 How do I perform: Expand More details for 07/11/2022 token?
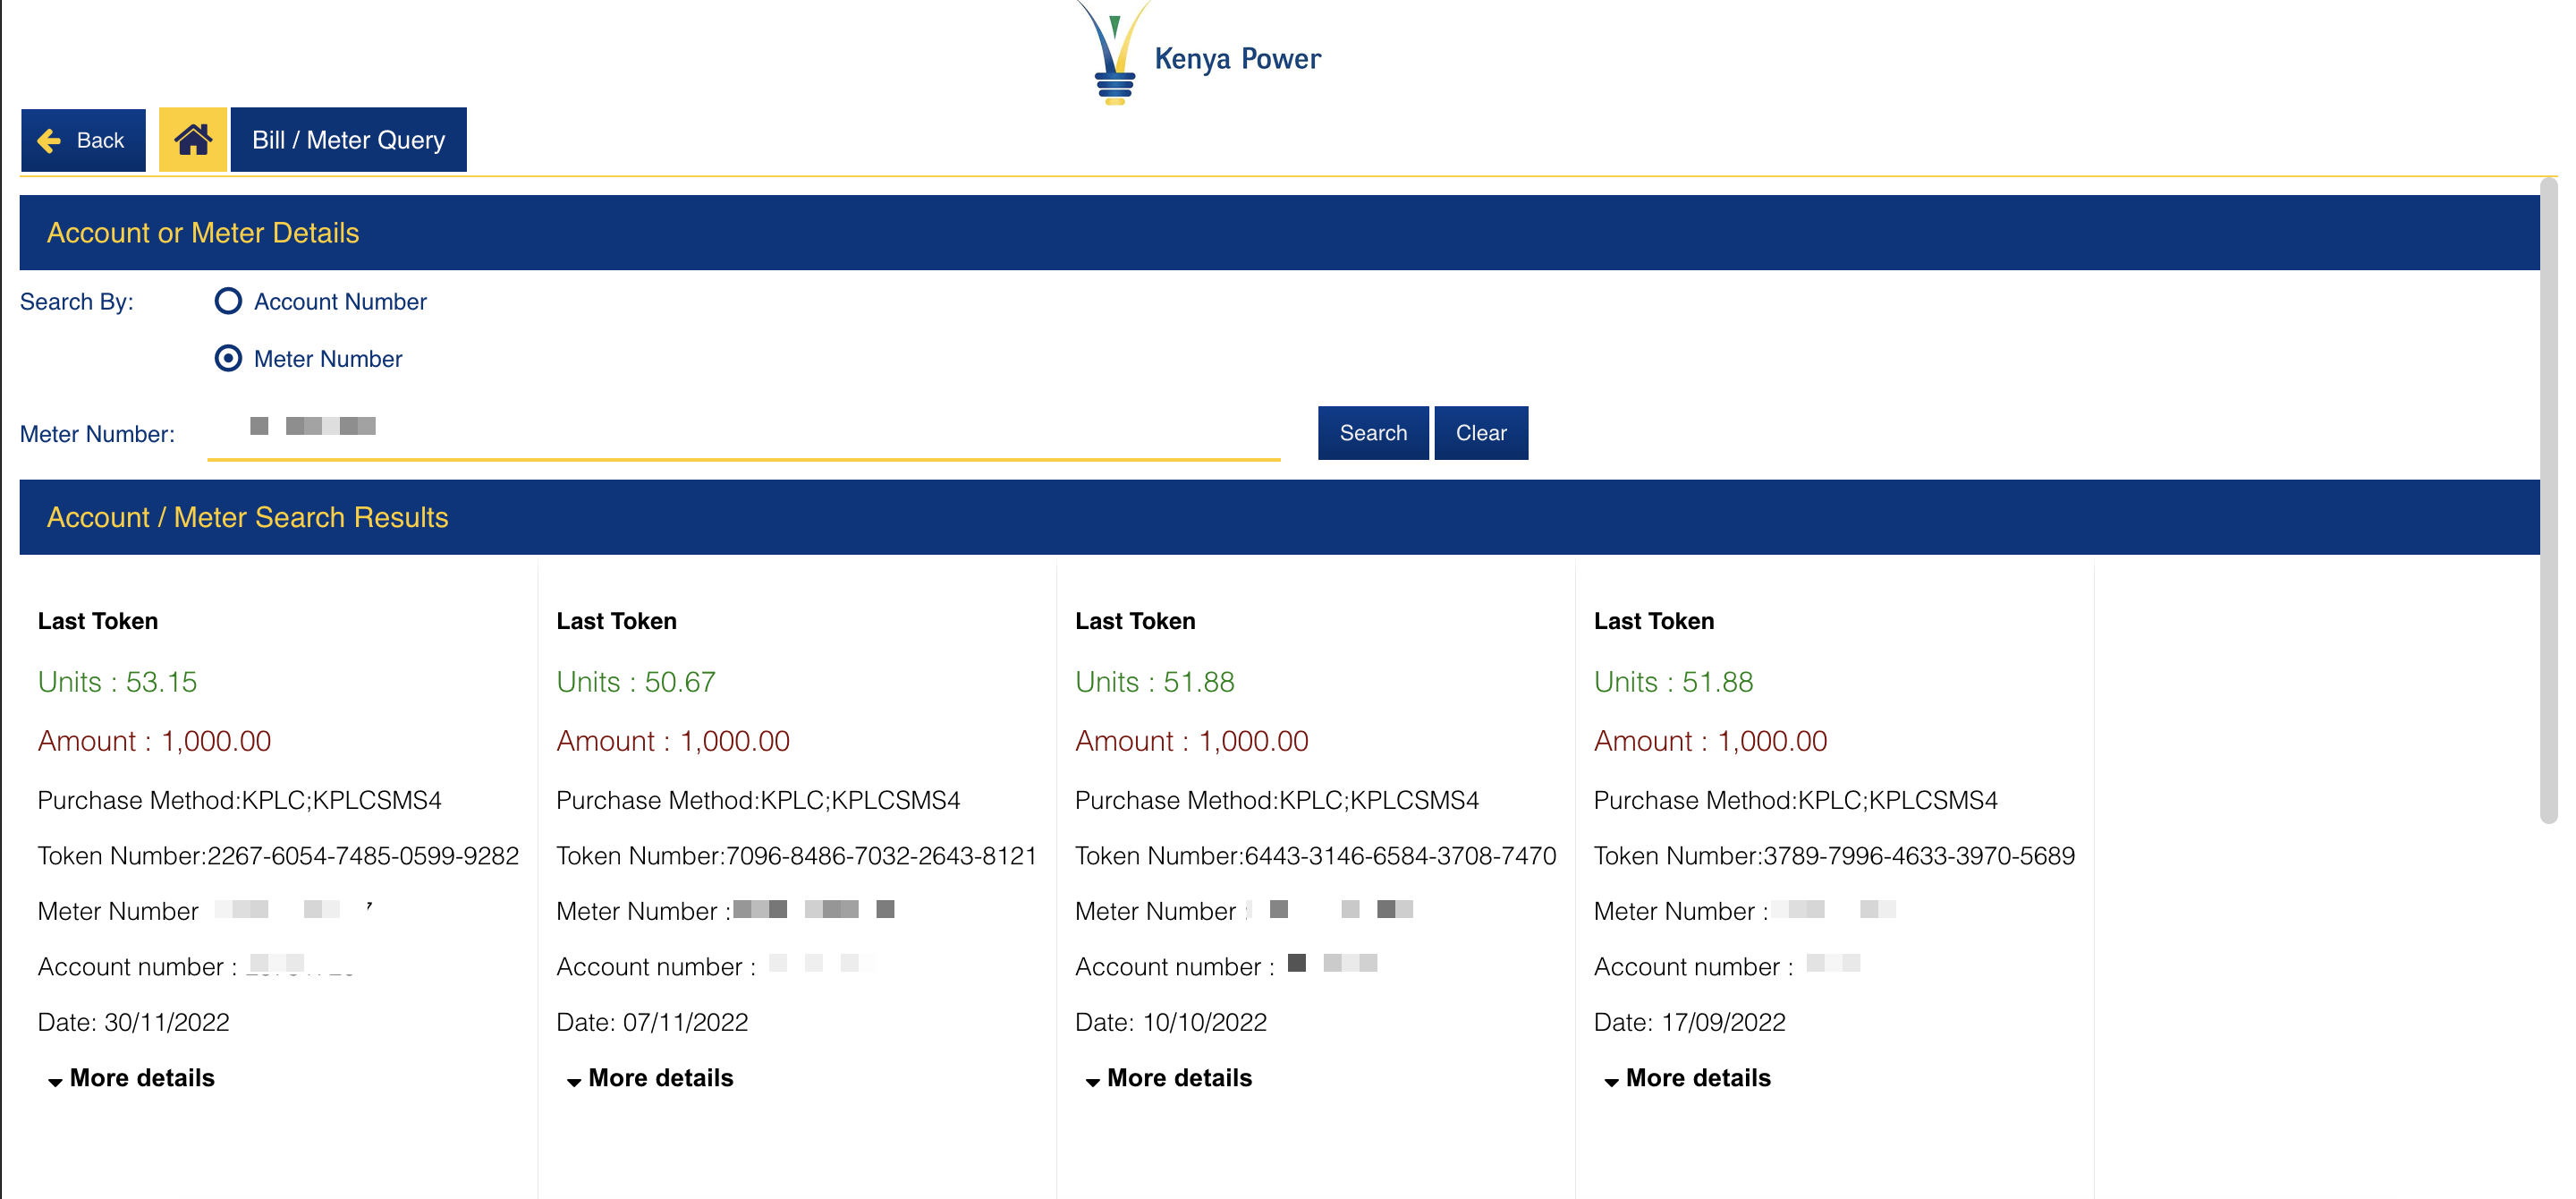[x=650, y=1078]
